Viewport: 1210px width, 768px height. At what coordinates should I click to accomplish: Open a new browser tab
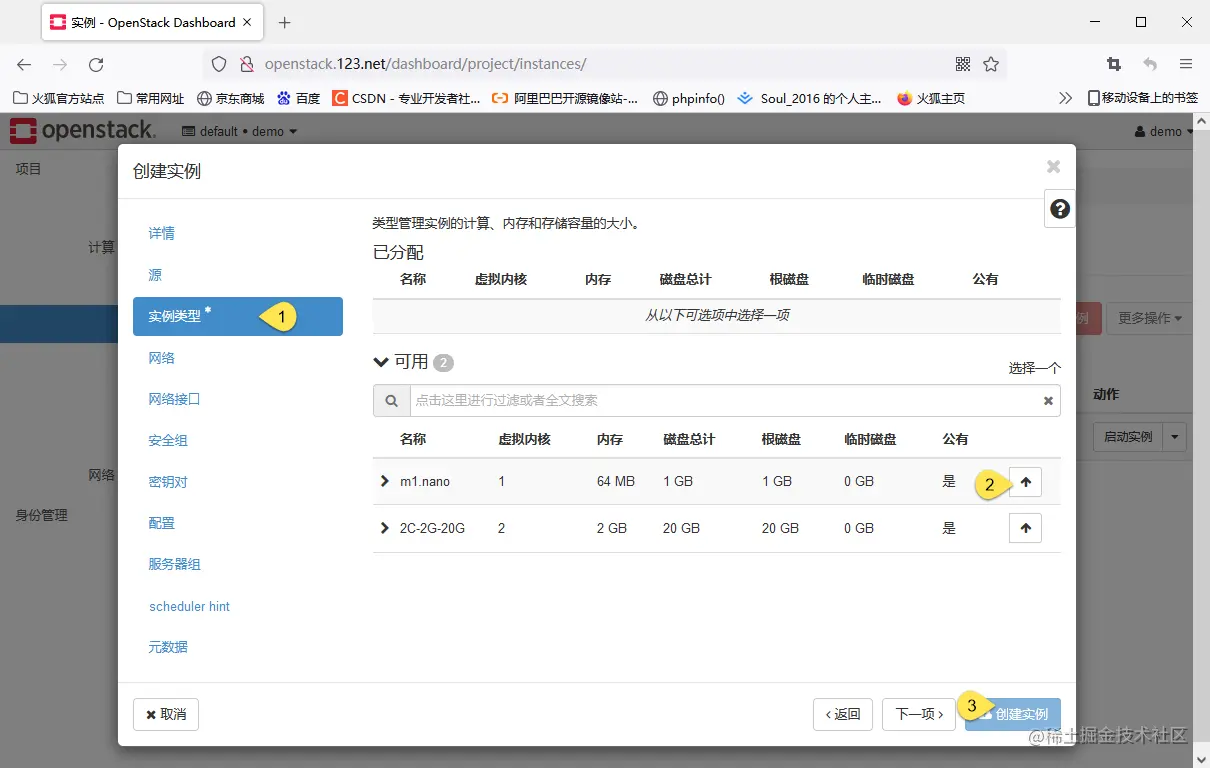point(285,22)
